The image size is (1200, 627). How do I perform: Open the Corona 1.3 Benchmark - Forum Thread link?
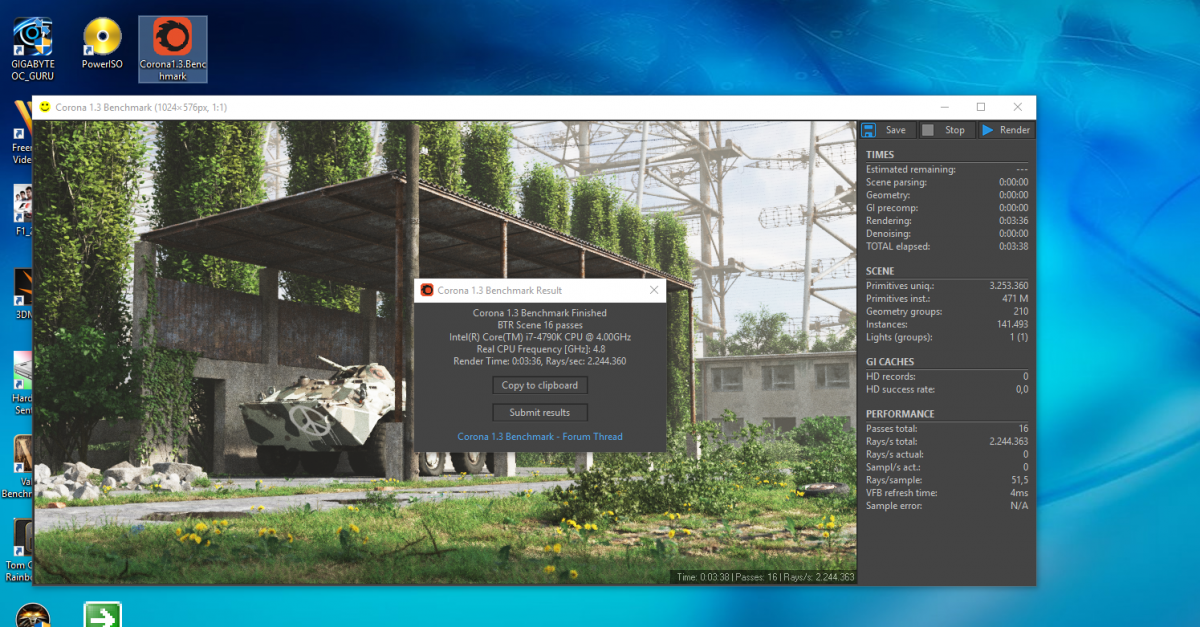click(540, 436)
